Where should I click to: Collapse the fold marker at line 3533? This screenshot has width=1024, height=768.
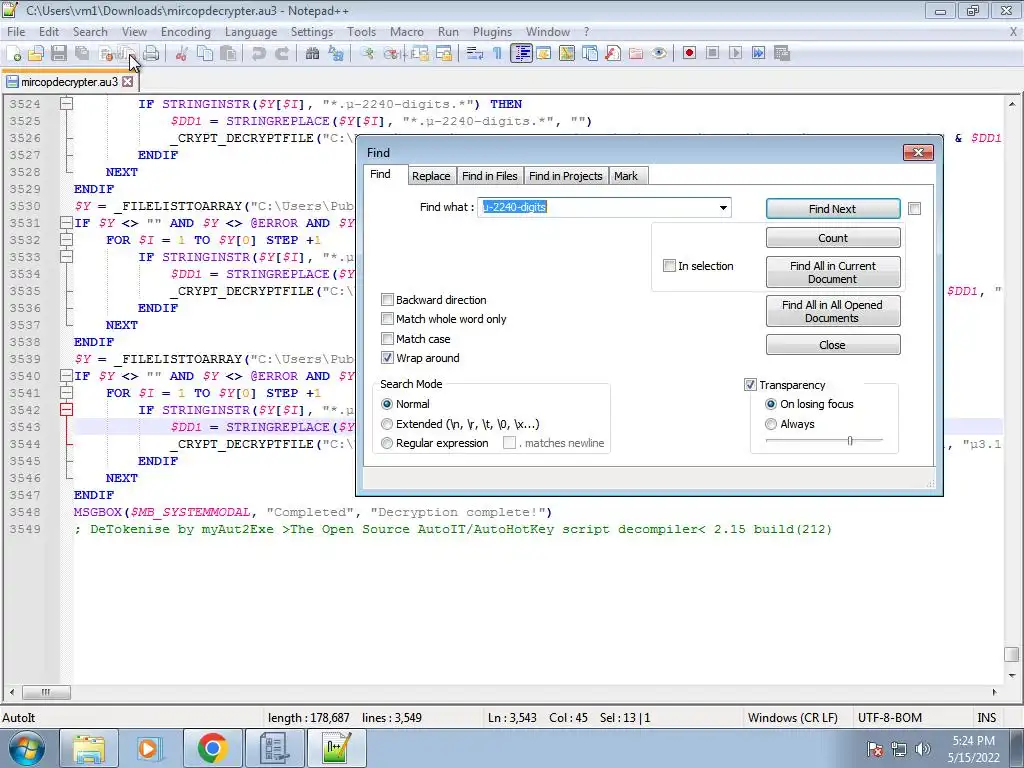pos(67,257)
